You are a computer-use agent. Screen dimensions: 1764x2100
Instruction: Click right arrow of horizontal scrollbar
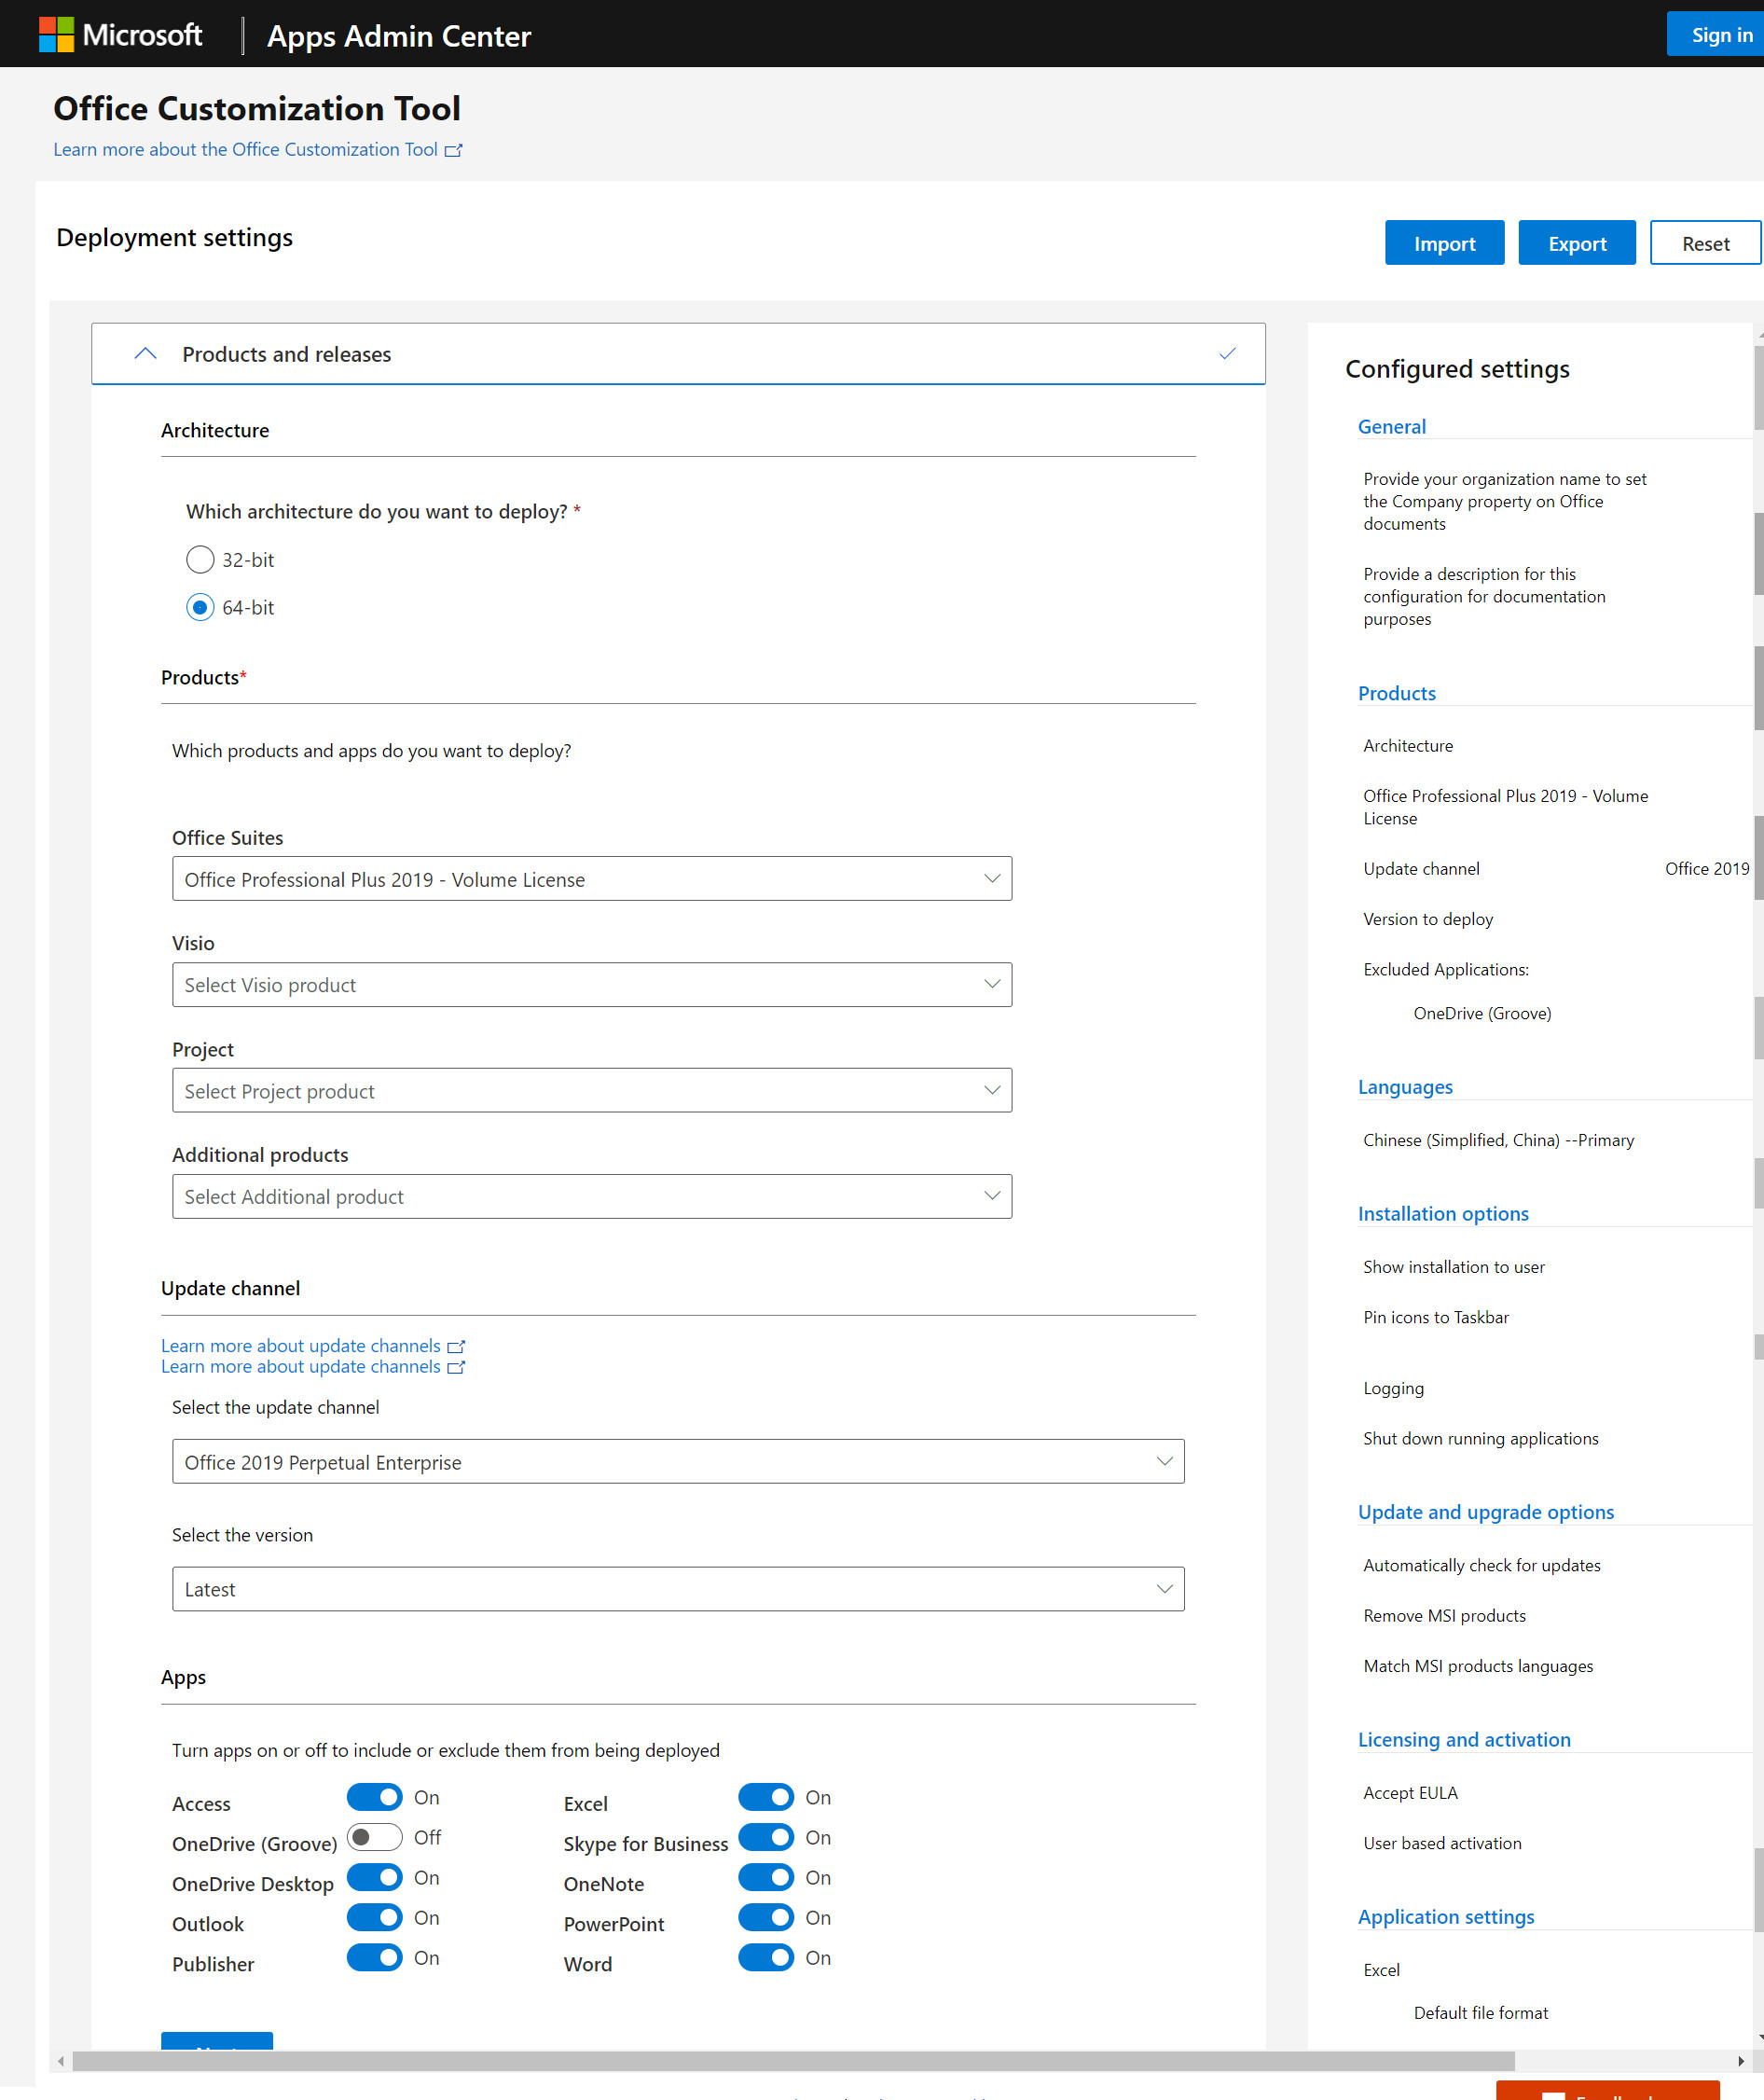(1740, 2061)
